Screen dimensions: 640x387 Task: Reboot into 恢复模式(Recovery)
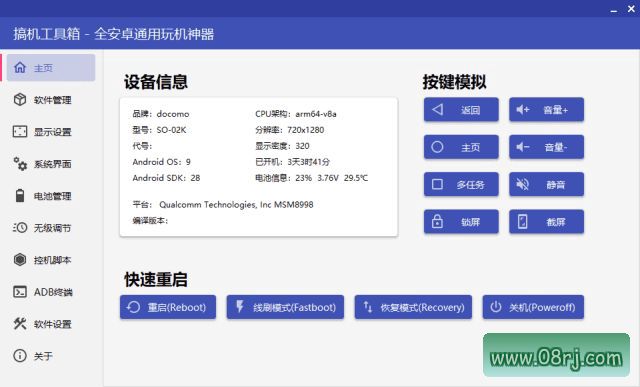(413, 307)
